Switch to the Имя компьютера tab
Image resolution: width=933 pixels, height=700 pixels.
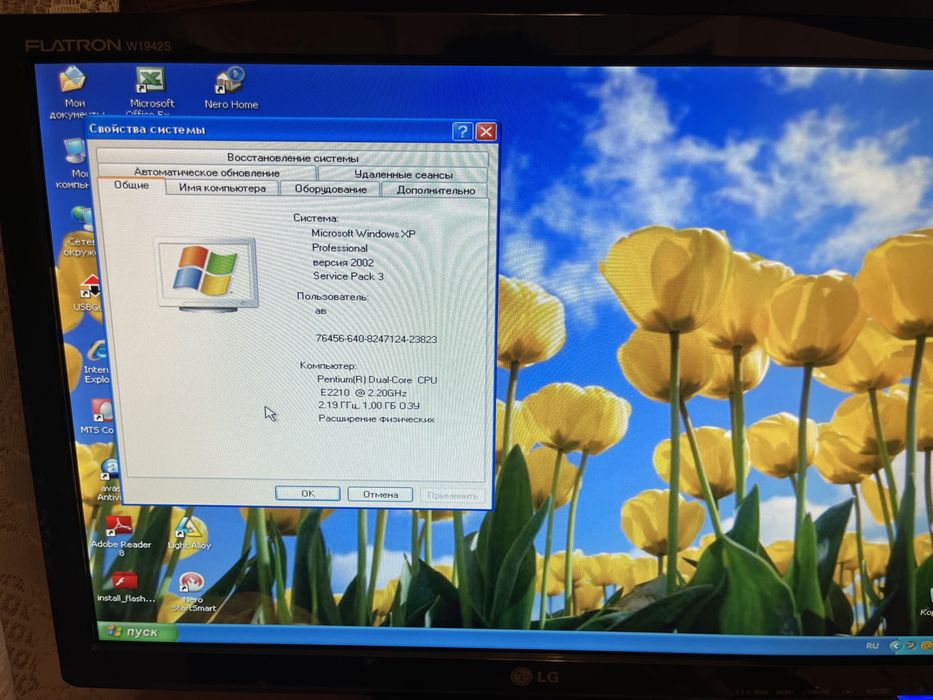point(222,188)
